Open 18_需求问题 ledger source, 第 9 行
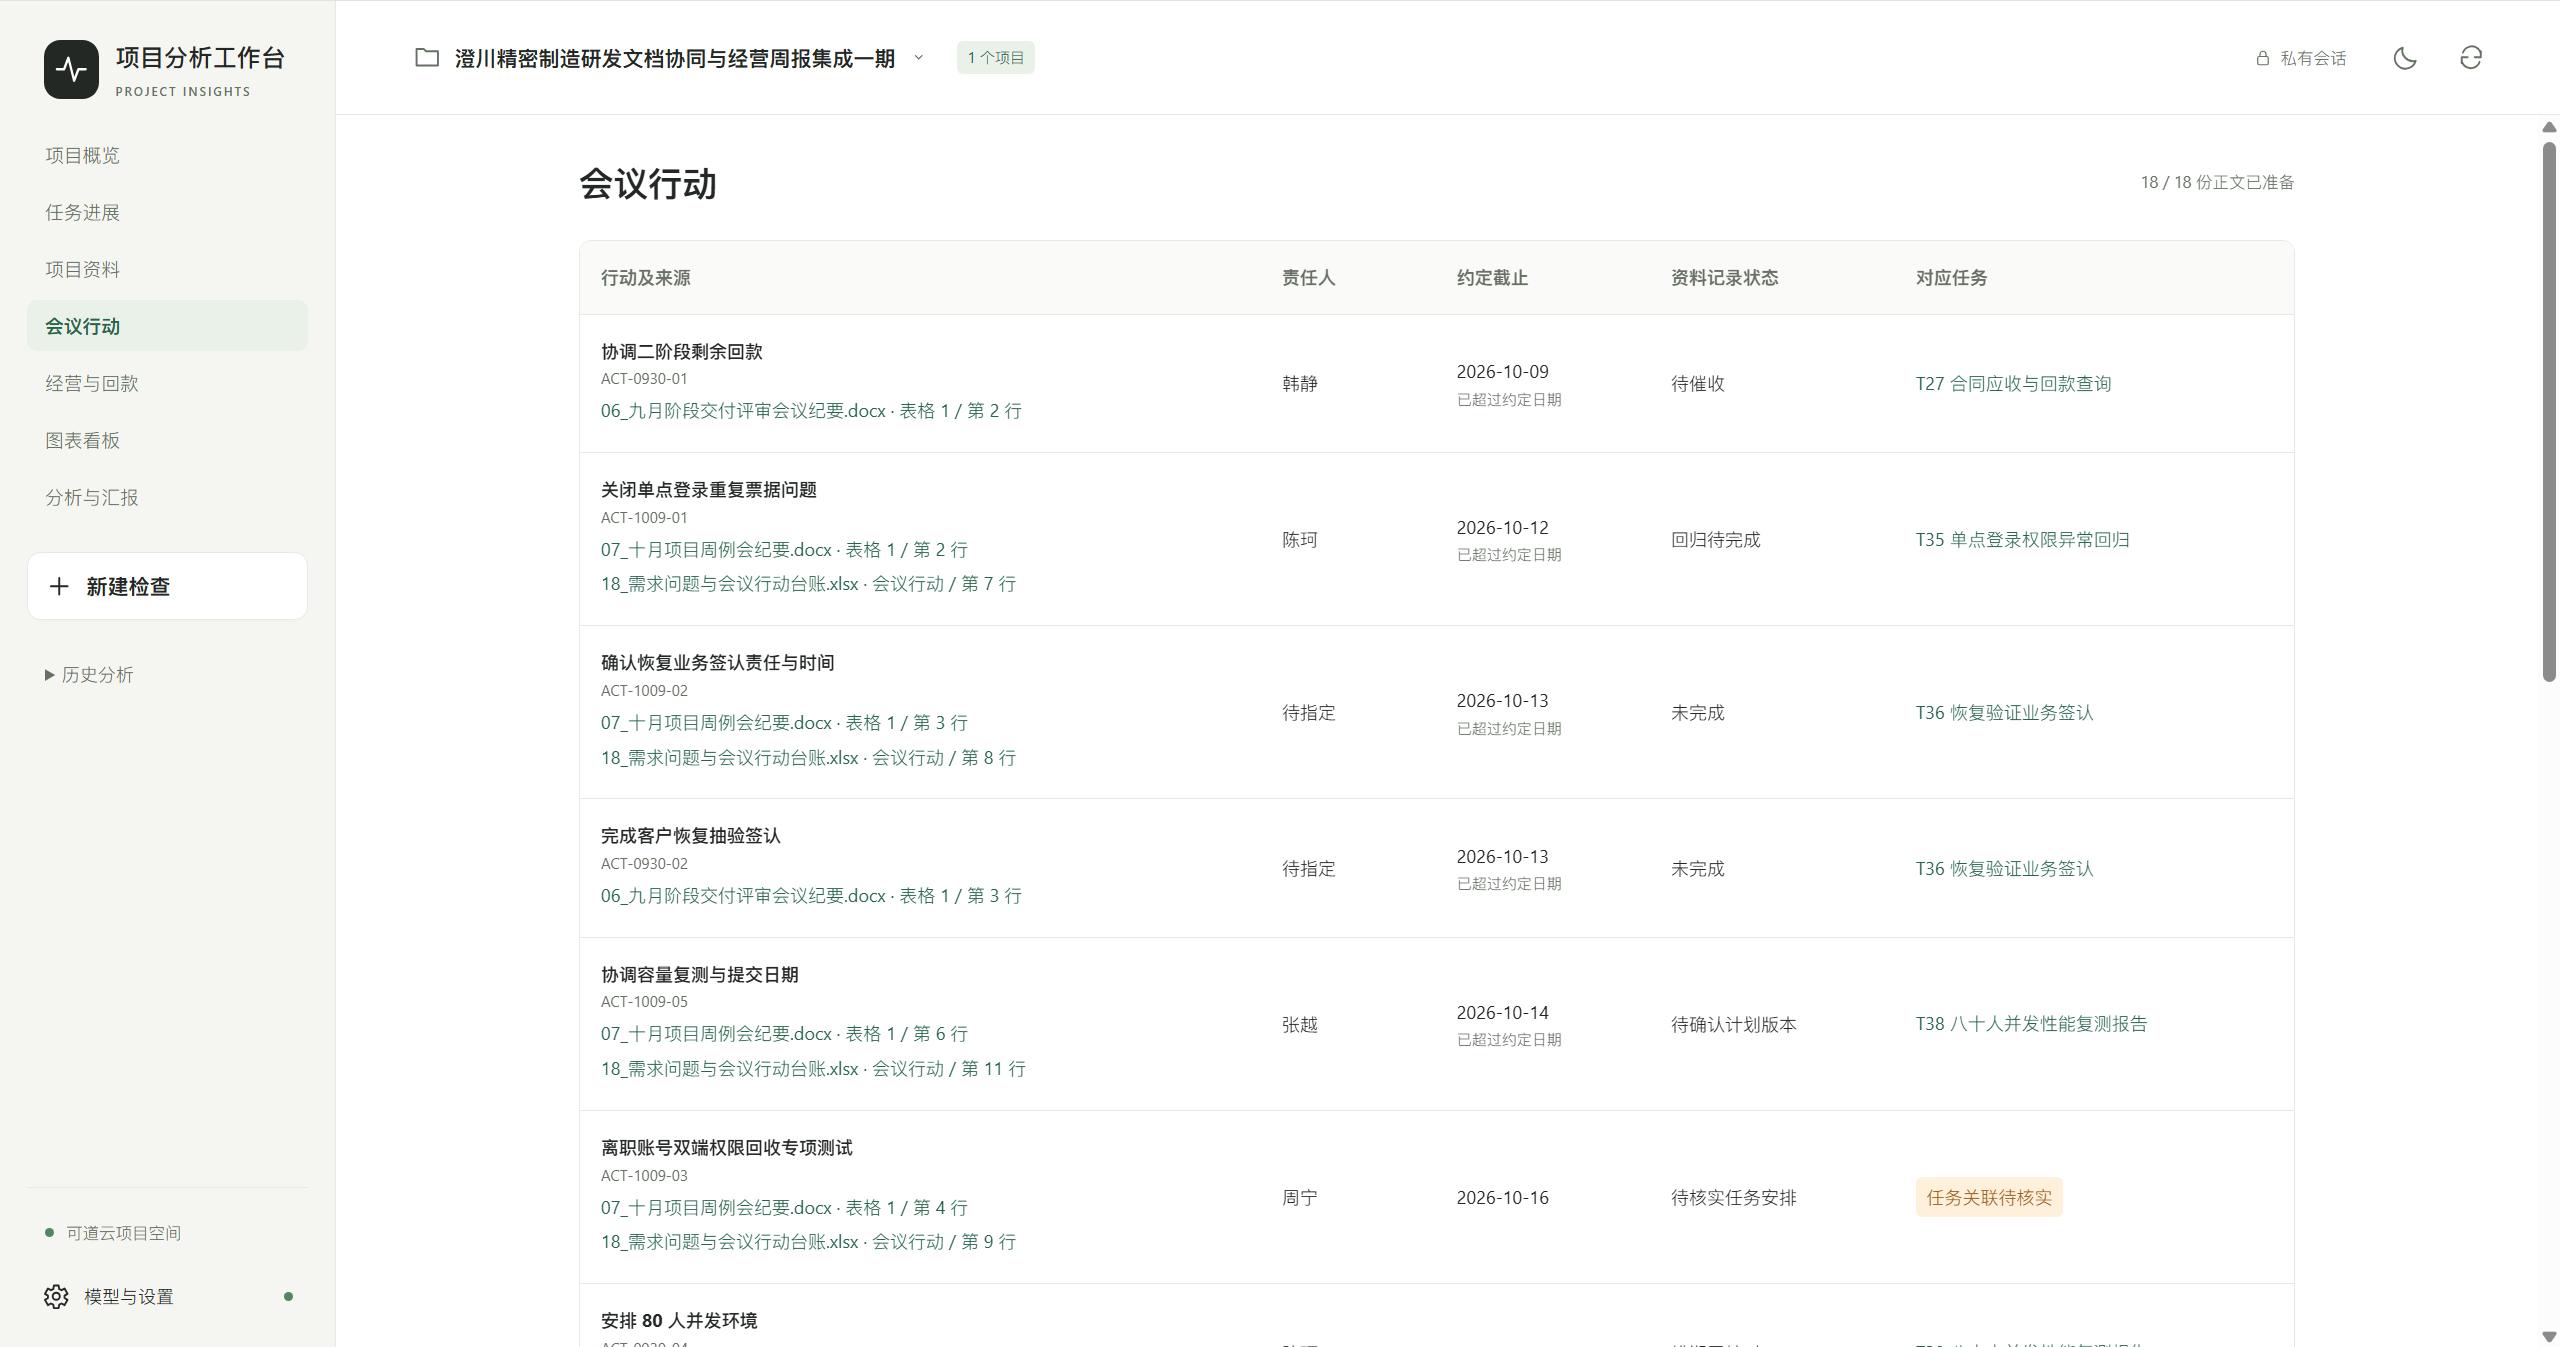Screen dimensions: 2560x1347 808,1242
